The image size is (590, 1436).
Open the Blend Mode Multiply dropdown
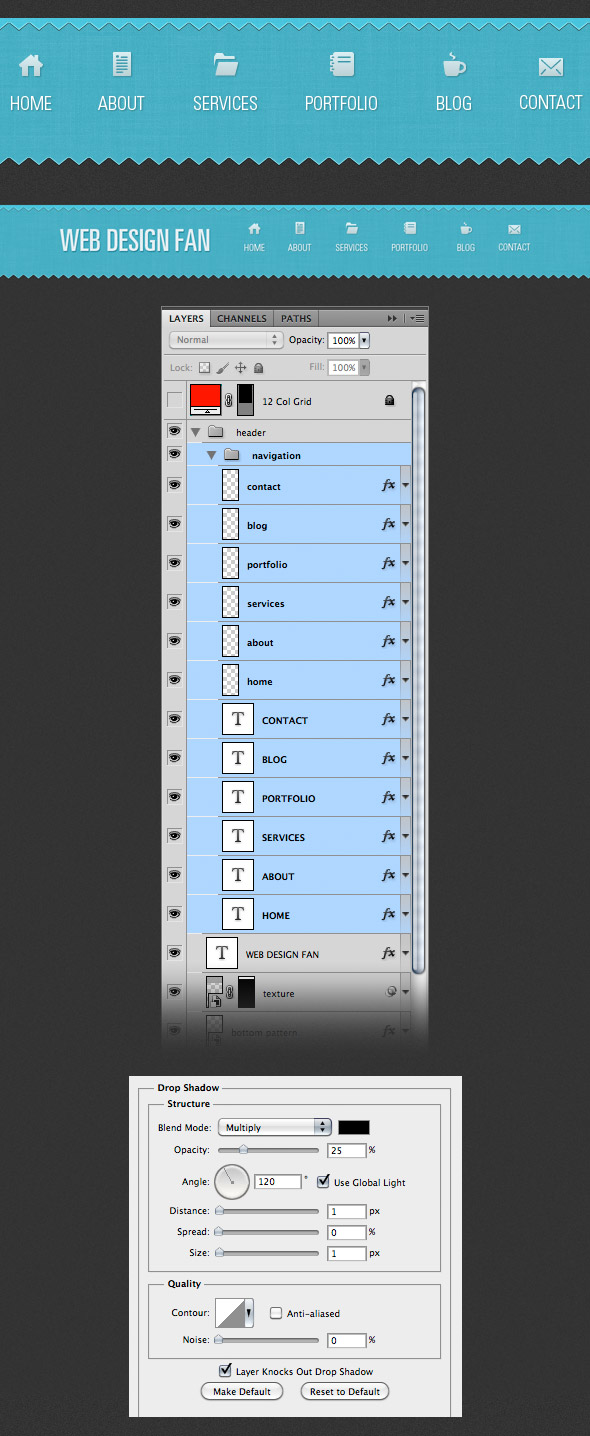click(x=274, y=1127)
